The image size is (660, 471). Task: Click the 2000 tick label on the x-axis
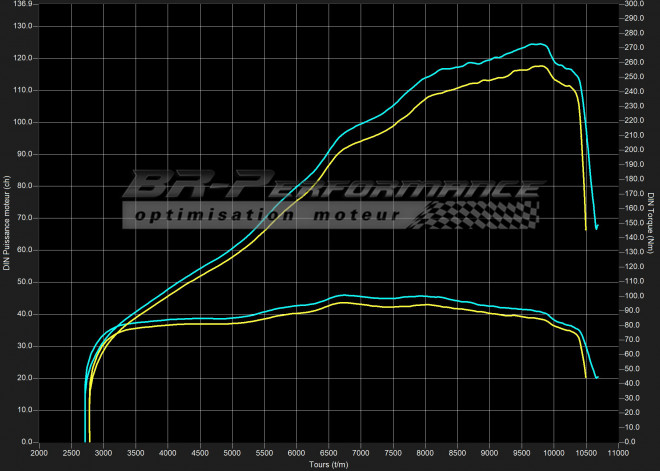tap(39, 452)
